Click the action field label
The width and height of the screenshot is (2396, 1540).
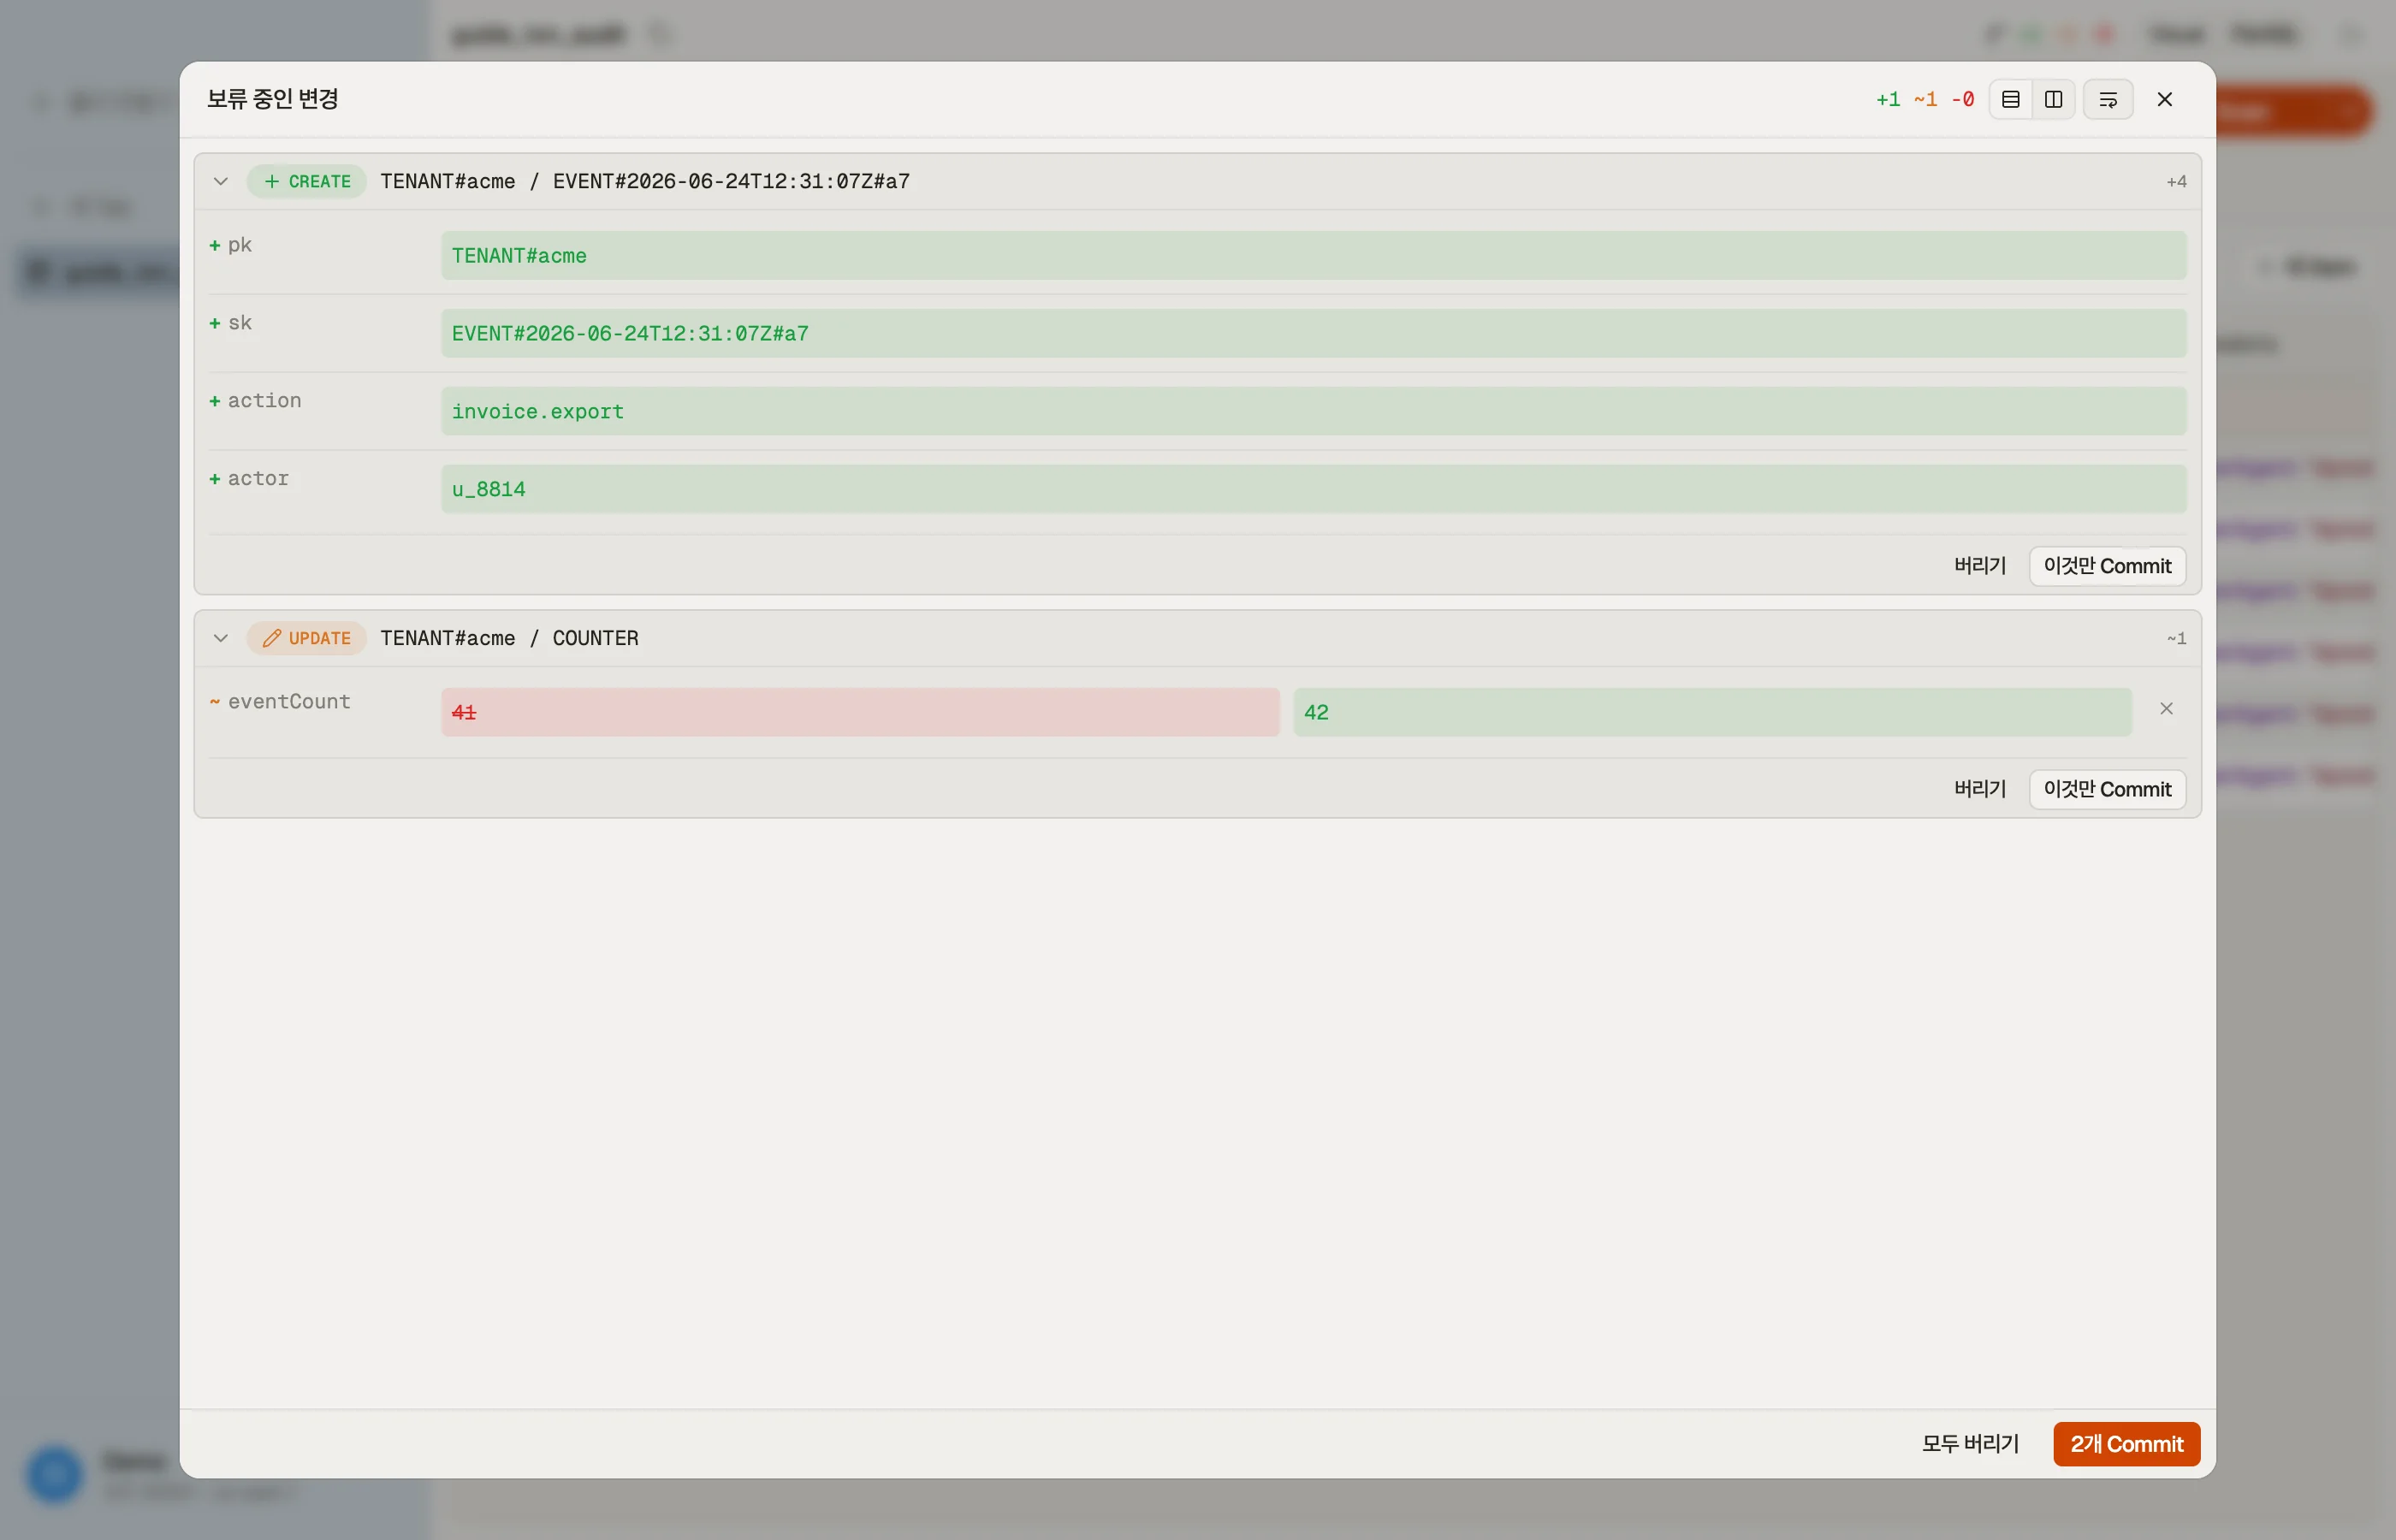pos(264,401)
